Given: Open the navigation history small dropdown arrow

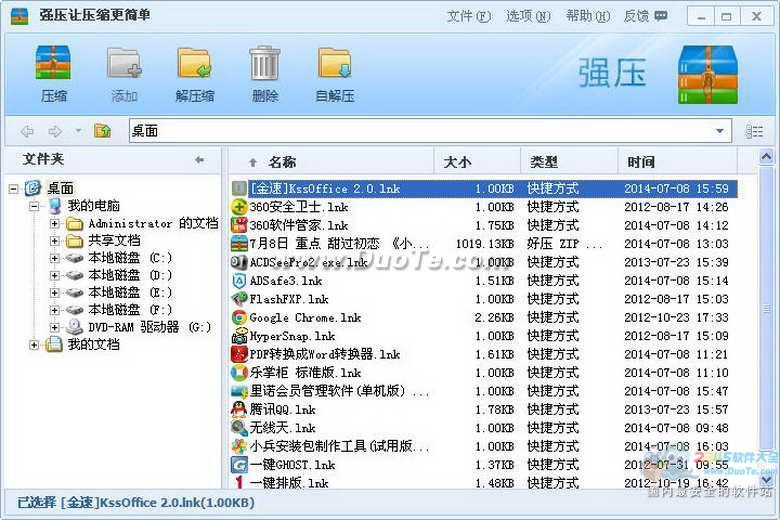Looking at the screenshot, I should [x=78, y=131].
